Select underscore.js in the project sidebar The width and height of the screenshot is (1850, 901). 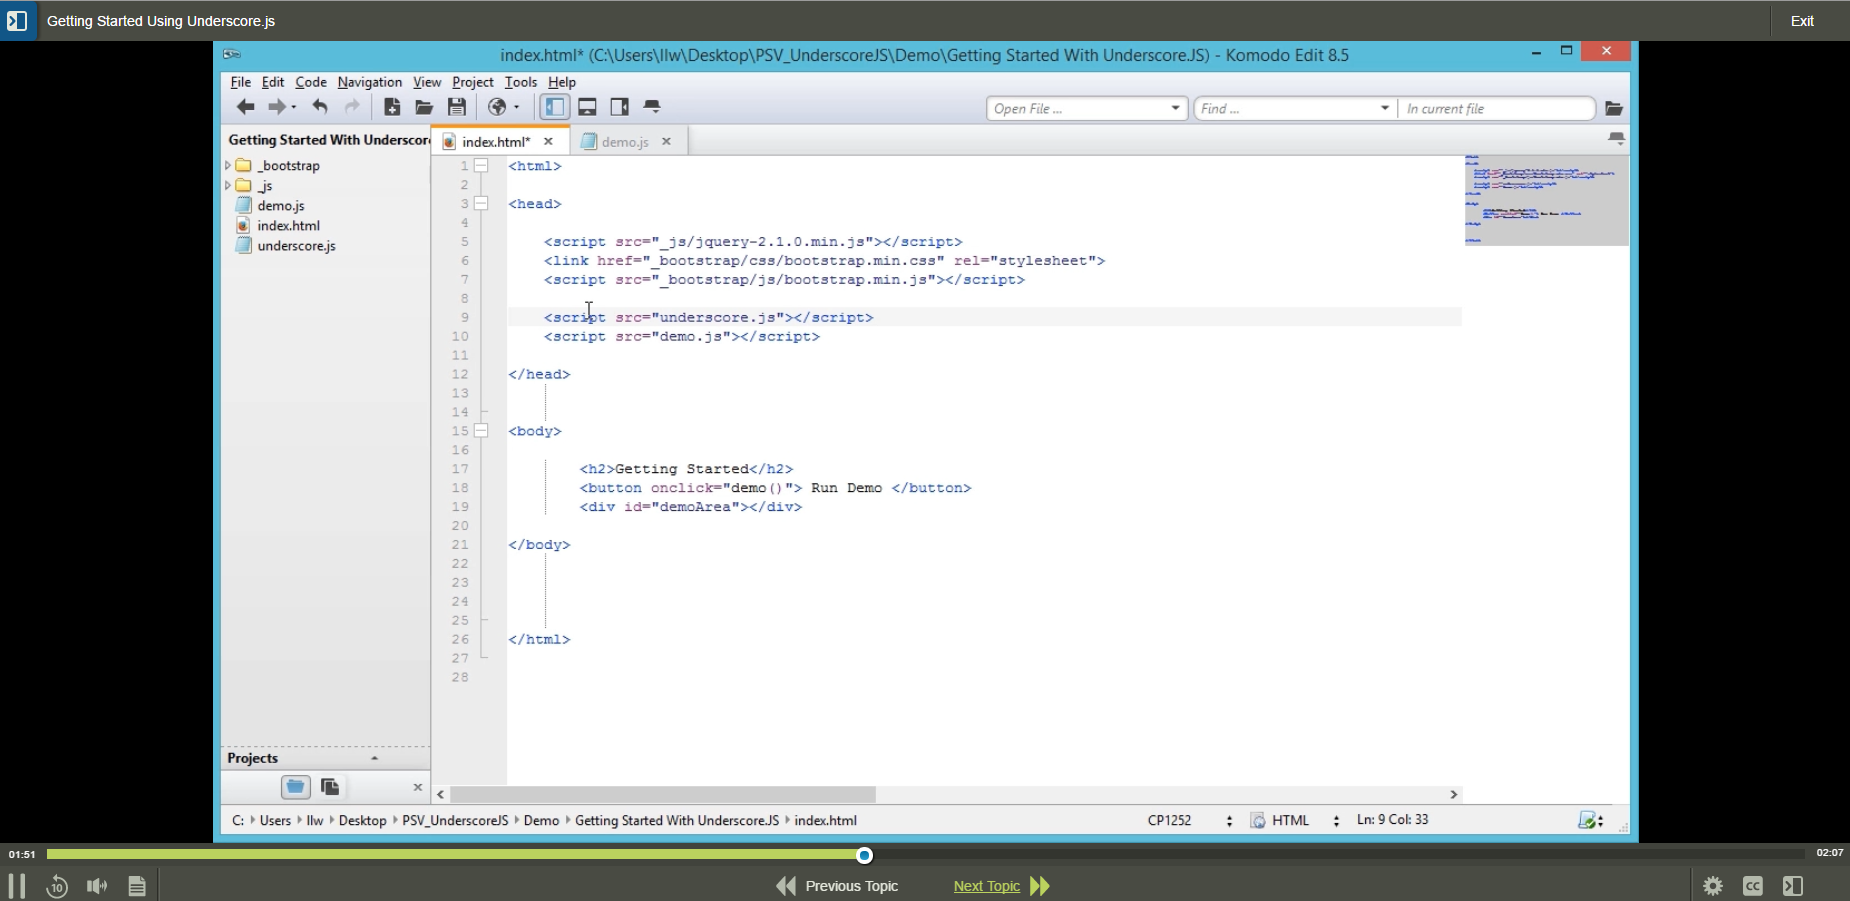[x=295, y=245]
